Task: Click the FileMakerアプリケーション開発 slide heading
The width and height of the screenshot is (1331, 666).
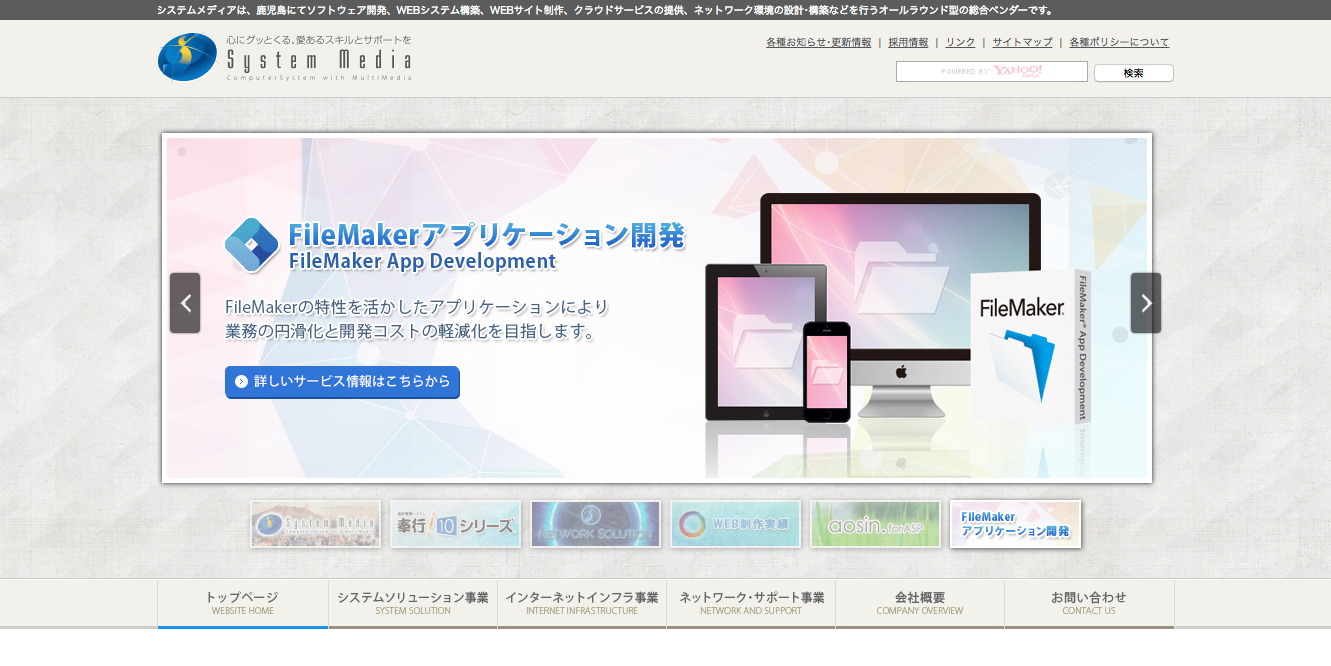Action: point(487,236)
